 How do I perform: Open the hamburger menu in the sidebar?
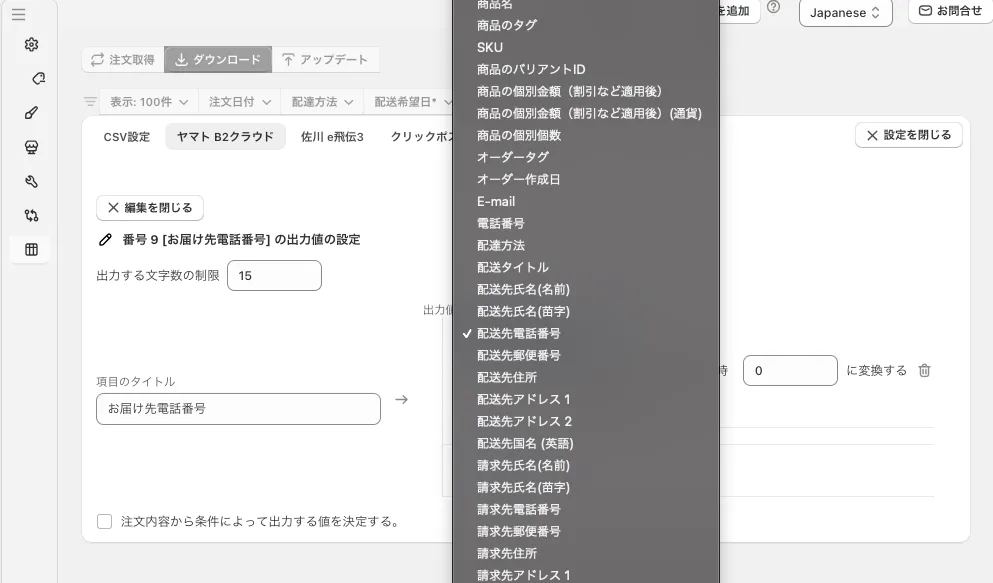18,15
